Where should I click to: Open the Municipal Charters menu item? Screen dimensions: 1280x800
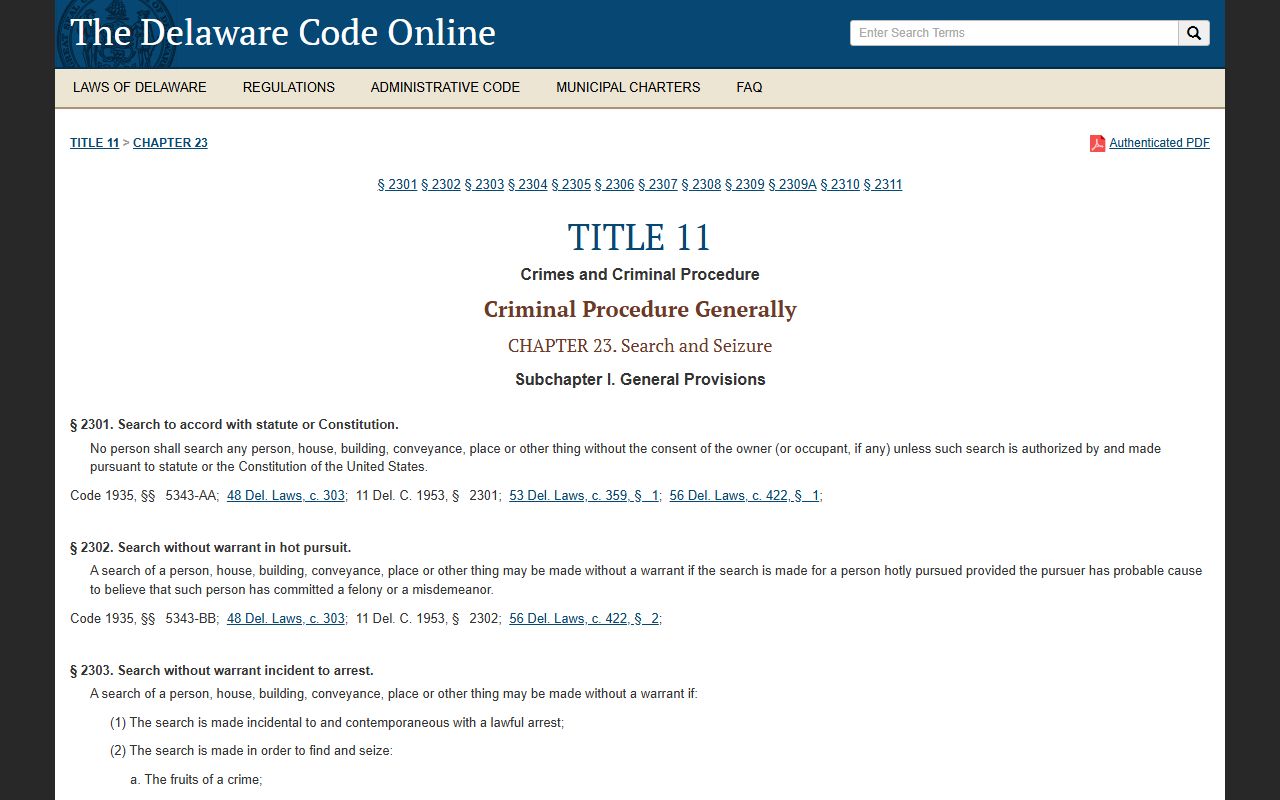coord(628,87)
